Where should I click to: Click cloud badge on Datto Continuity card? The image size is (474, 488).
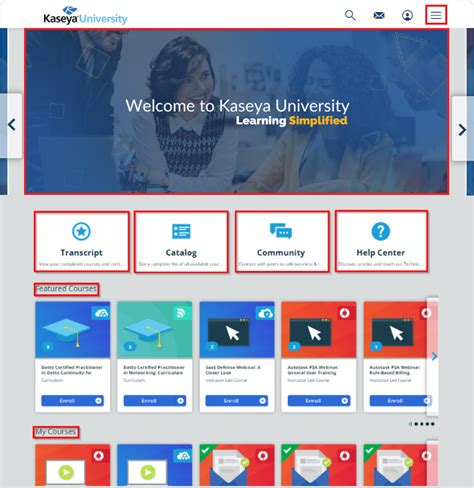tap(101, 313)
